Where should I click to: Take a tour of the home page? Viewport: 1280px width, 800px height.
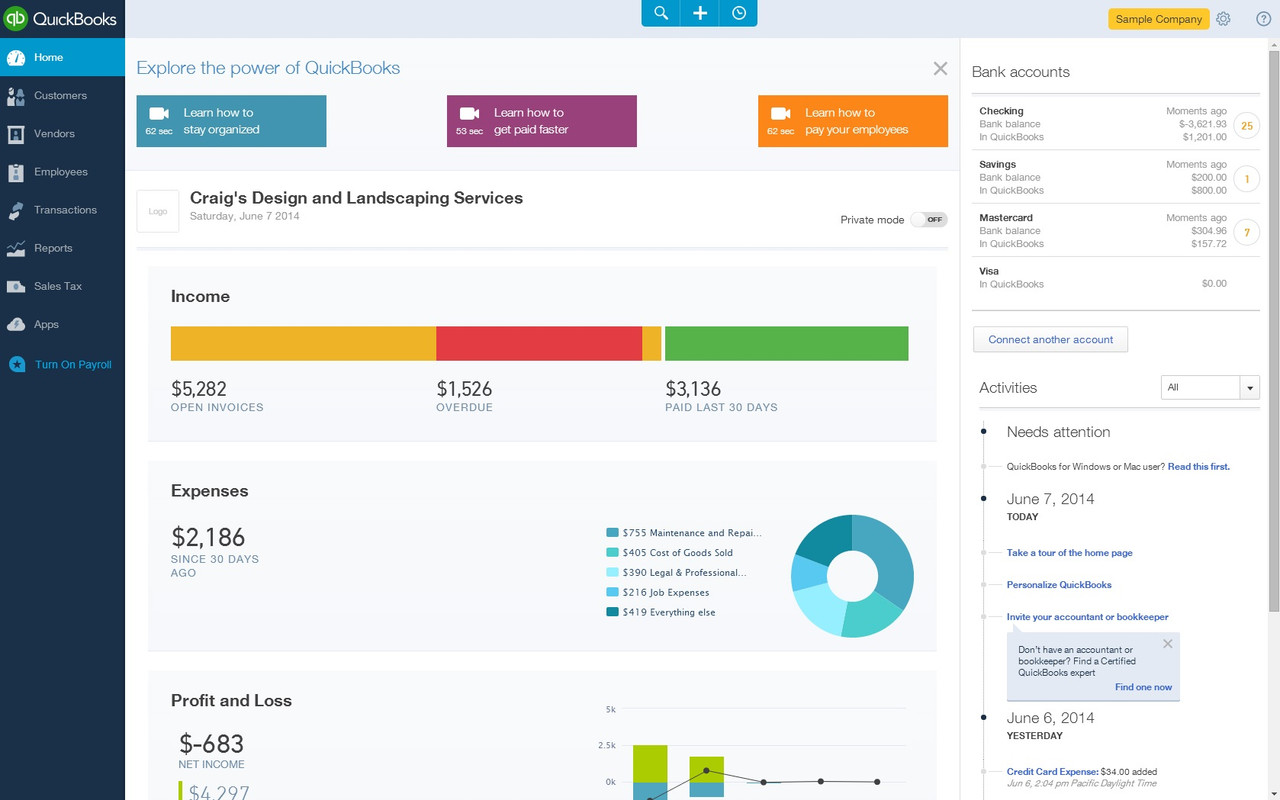(x=1069, y=553)
